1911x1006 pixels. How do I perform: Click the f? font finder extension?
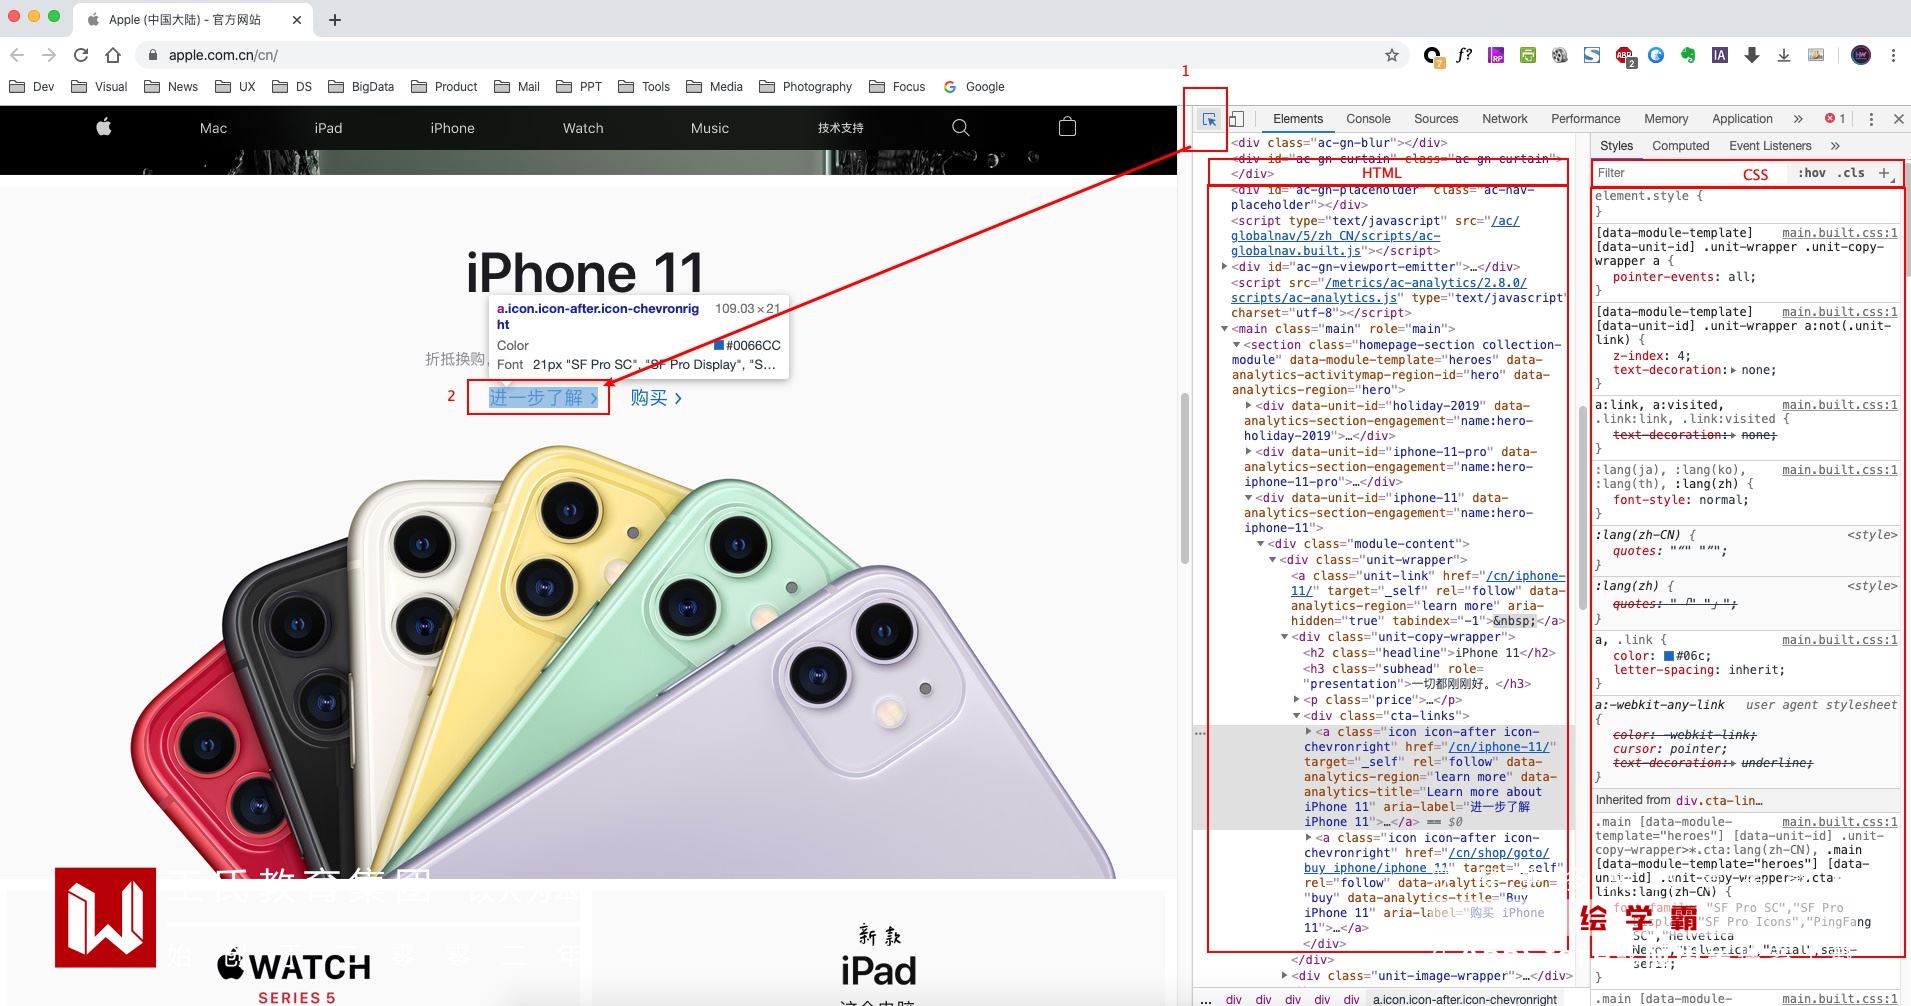click(1464, 55)
